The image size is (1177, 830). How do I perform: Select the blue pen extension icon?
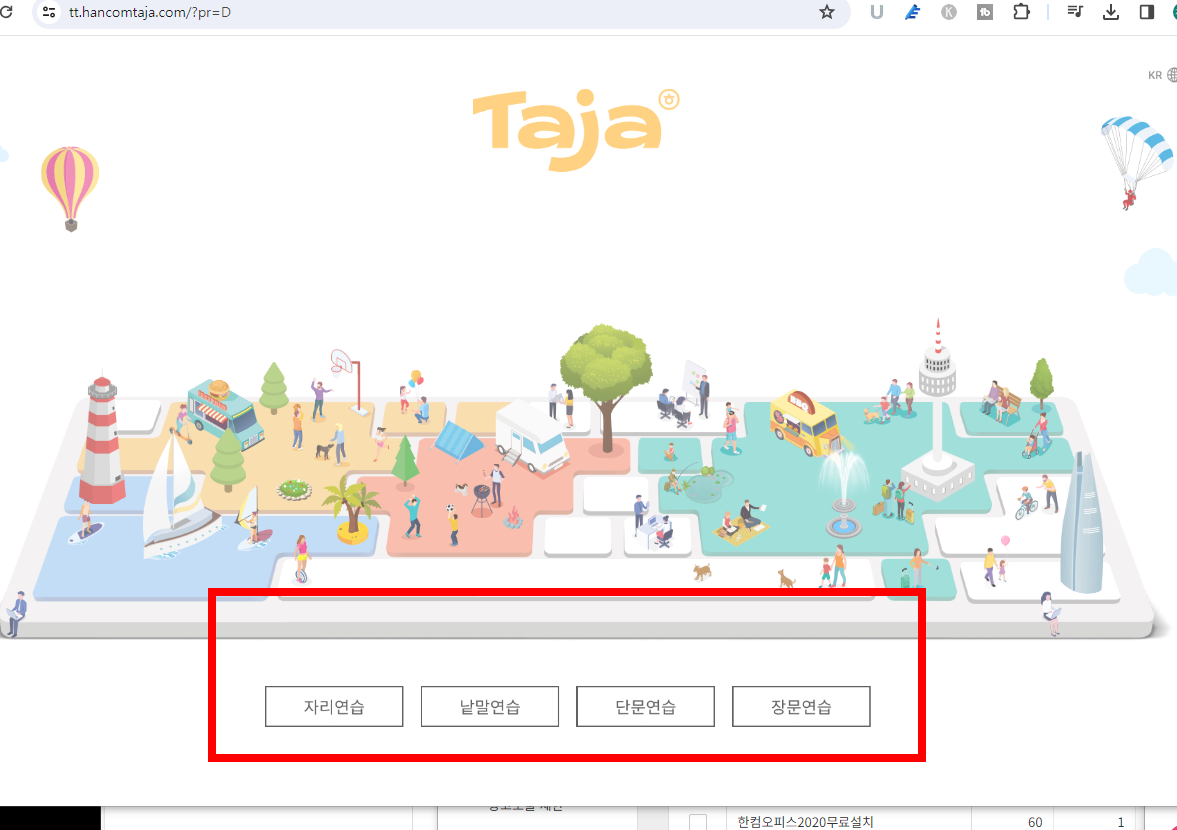tap(912, 14)
